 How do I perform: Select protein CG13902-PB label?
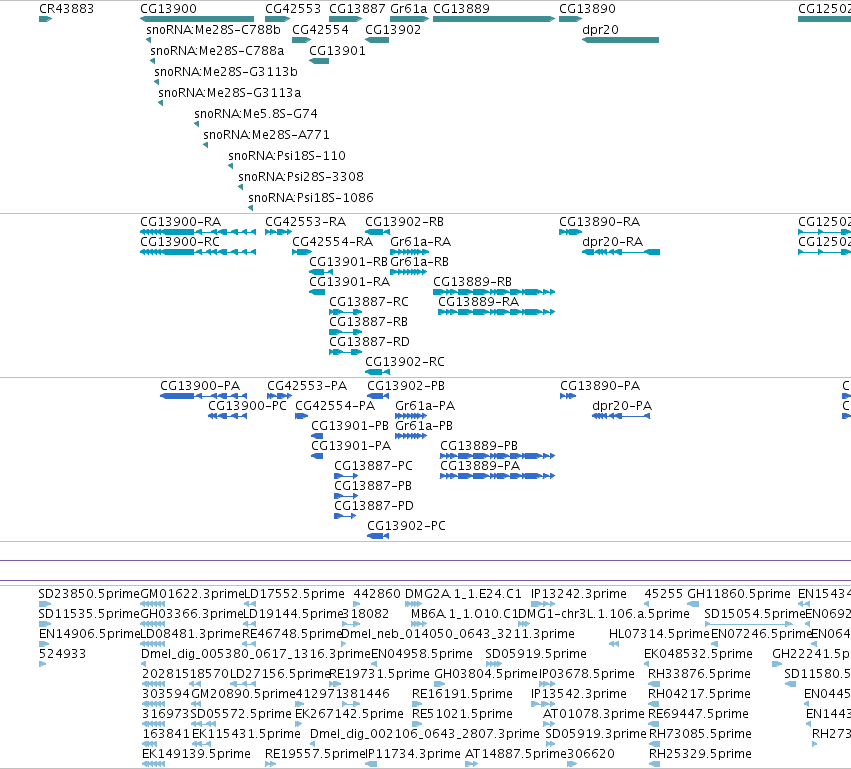coord(406,386)
